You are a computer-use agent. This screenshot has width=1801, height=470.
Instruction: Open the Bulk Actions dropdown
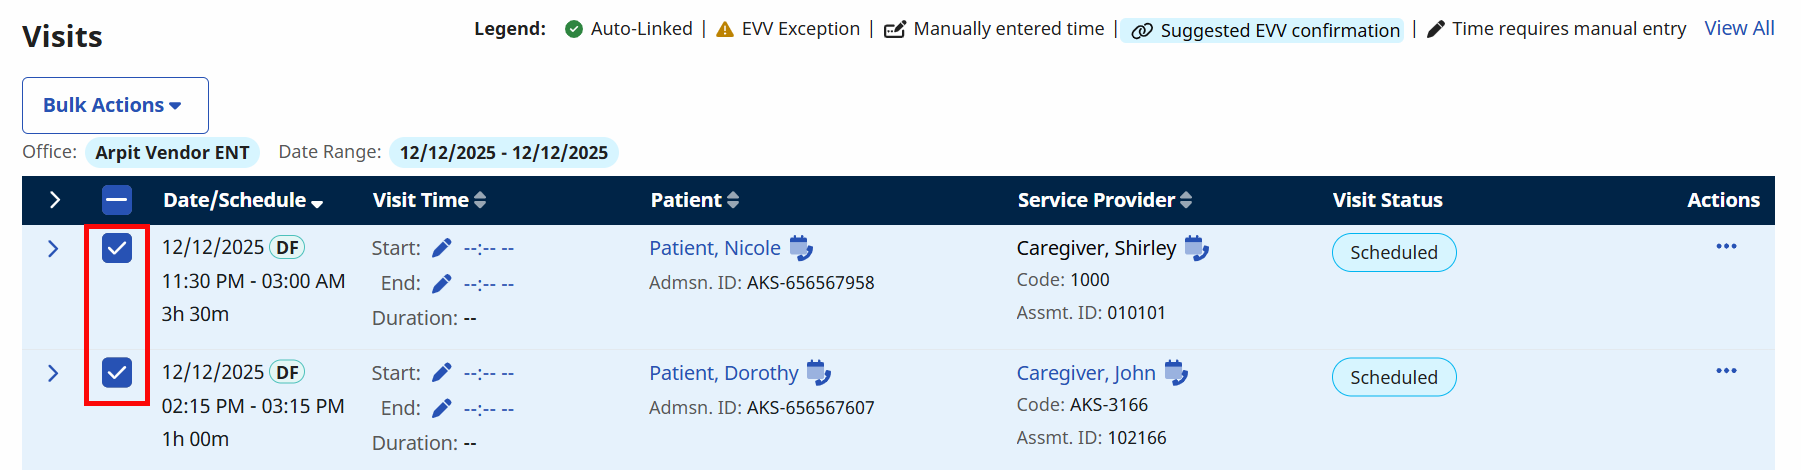point(115,105)
